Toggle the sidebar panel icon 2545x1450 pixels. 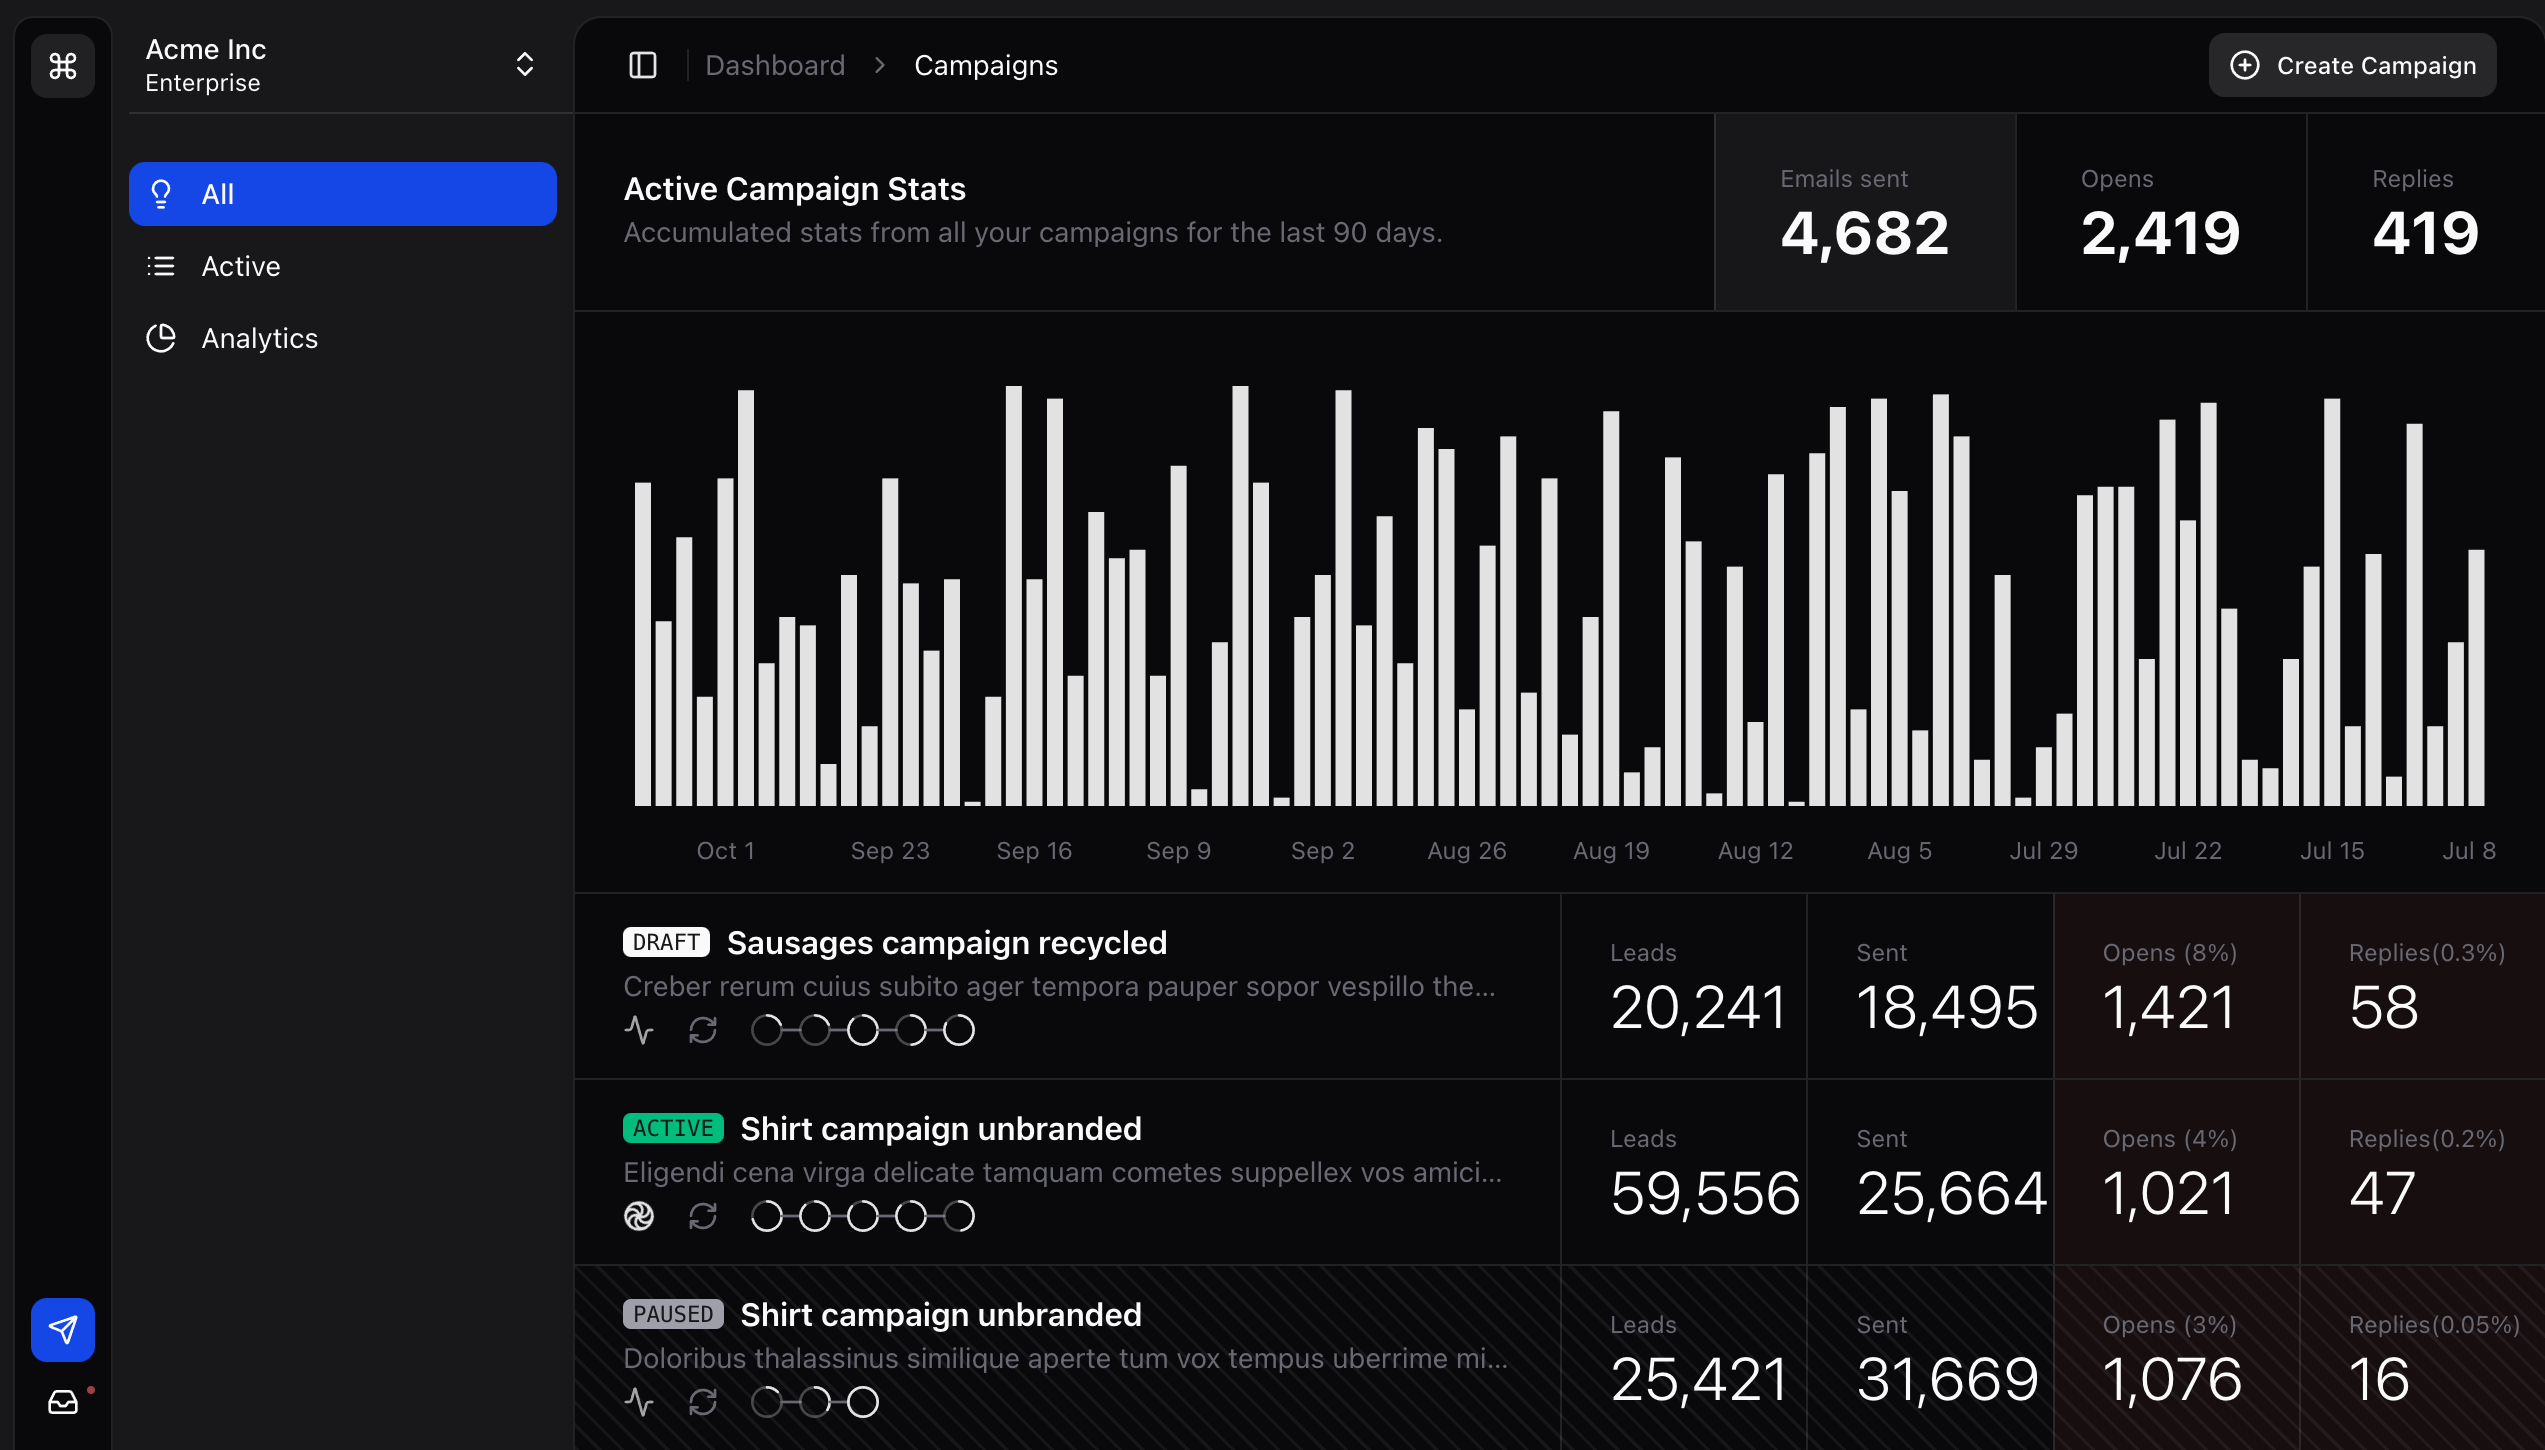(x=642, y=66)
